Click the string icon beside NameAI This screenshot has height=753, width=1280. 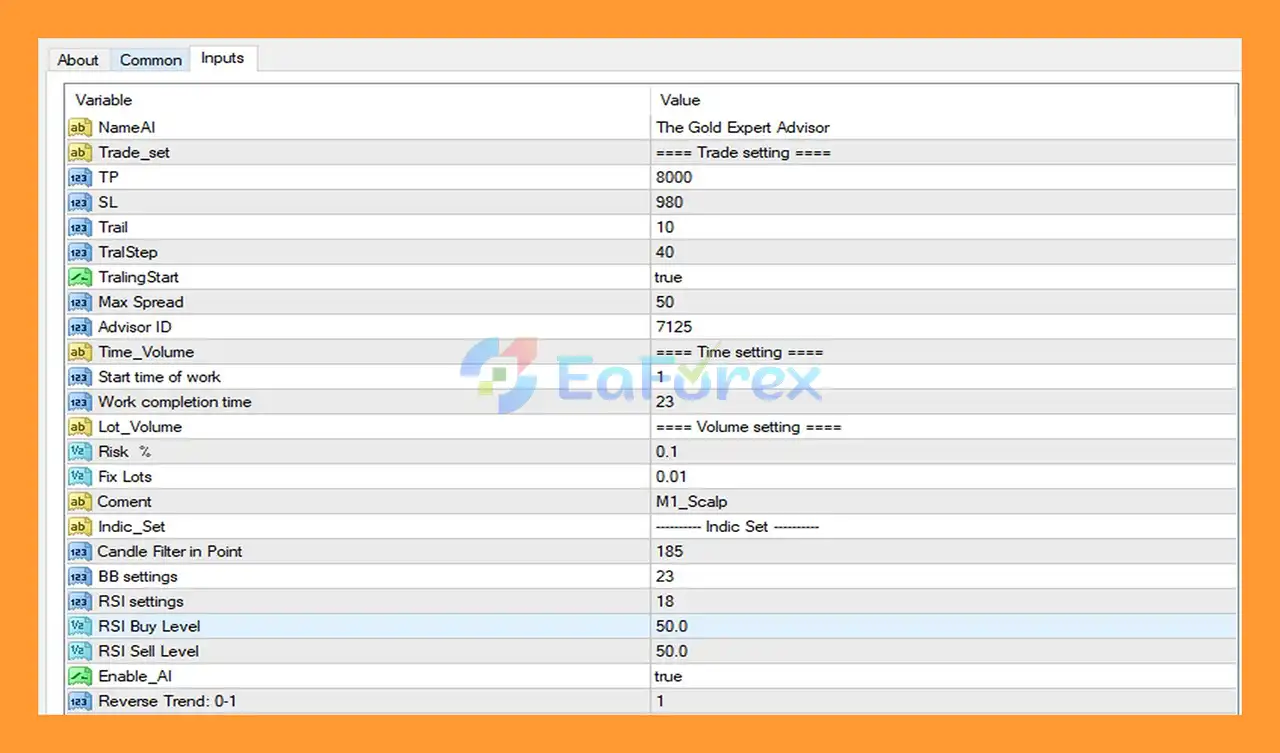[79, 127]
